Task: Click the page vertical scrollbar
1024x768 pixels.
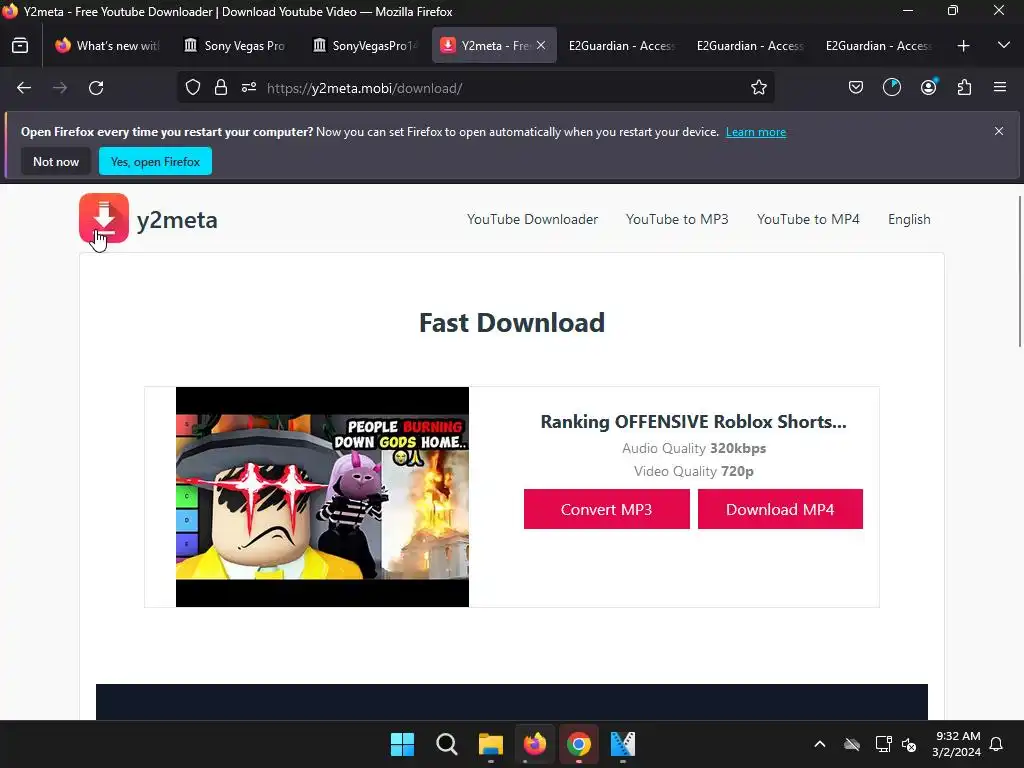Action: [x=1019, y=272]
